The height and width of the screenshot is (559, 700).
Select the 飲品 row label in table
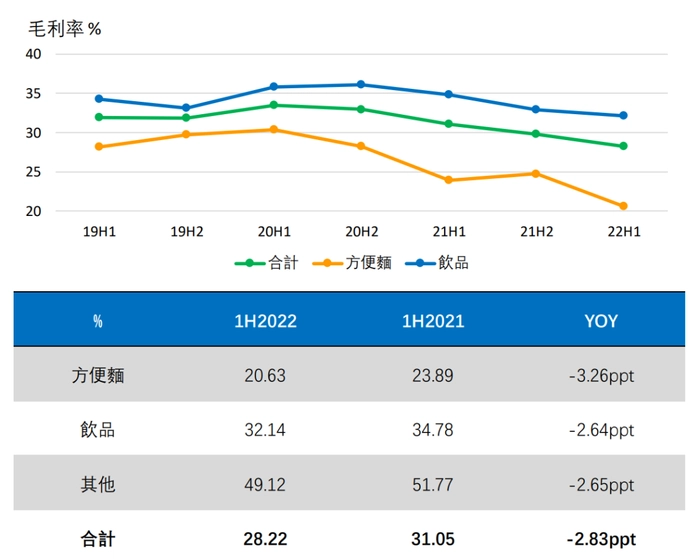tap(98, 430)
